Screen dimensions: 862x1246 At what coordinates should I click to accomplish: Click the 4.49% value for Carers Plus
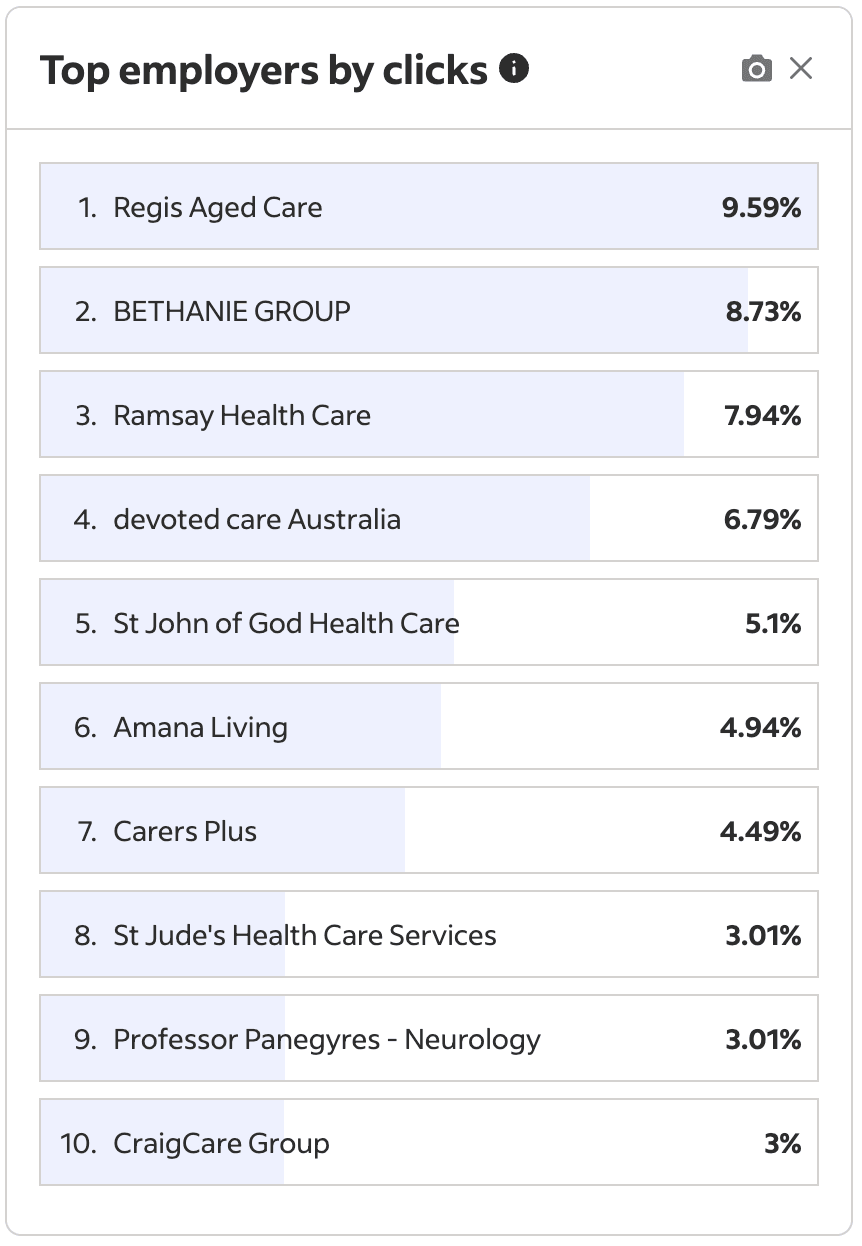click(760, 831)
